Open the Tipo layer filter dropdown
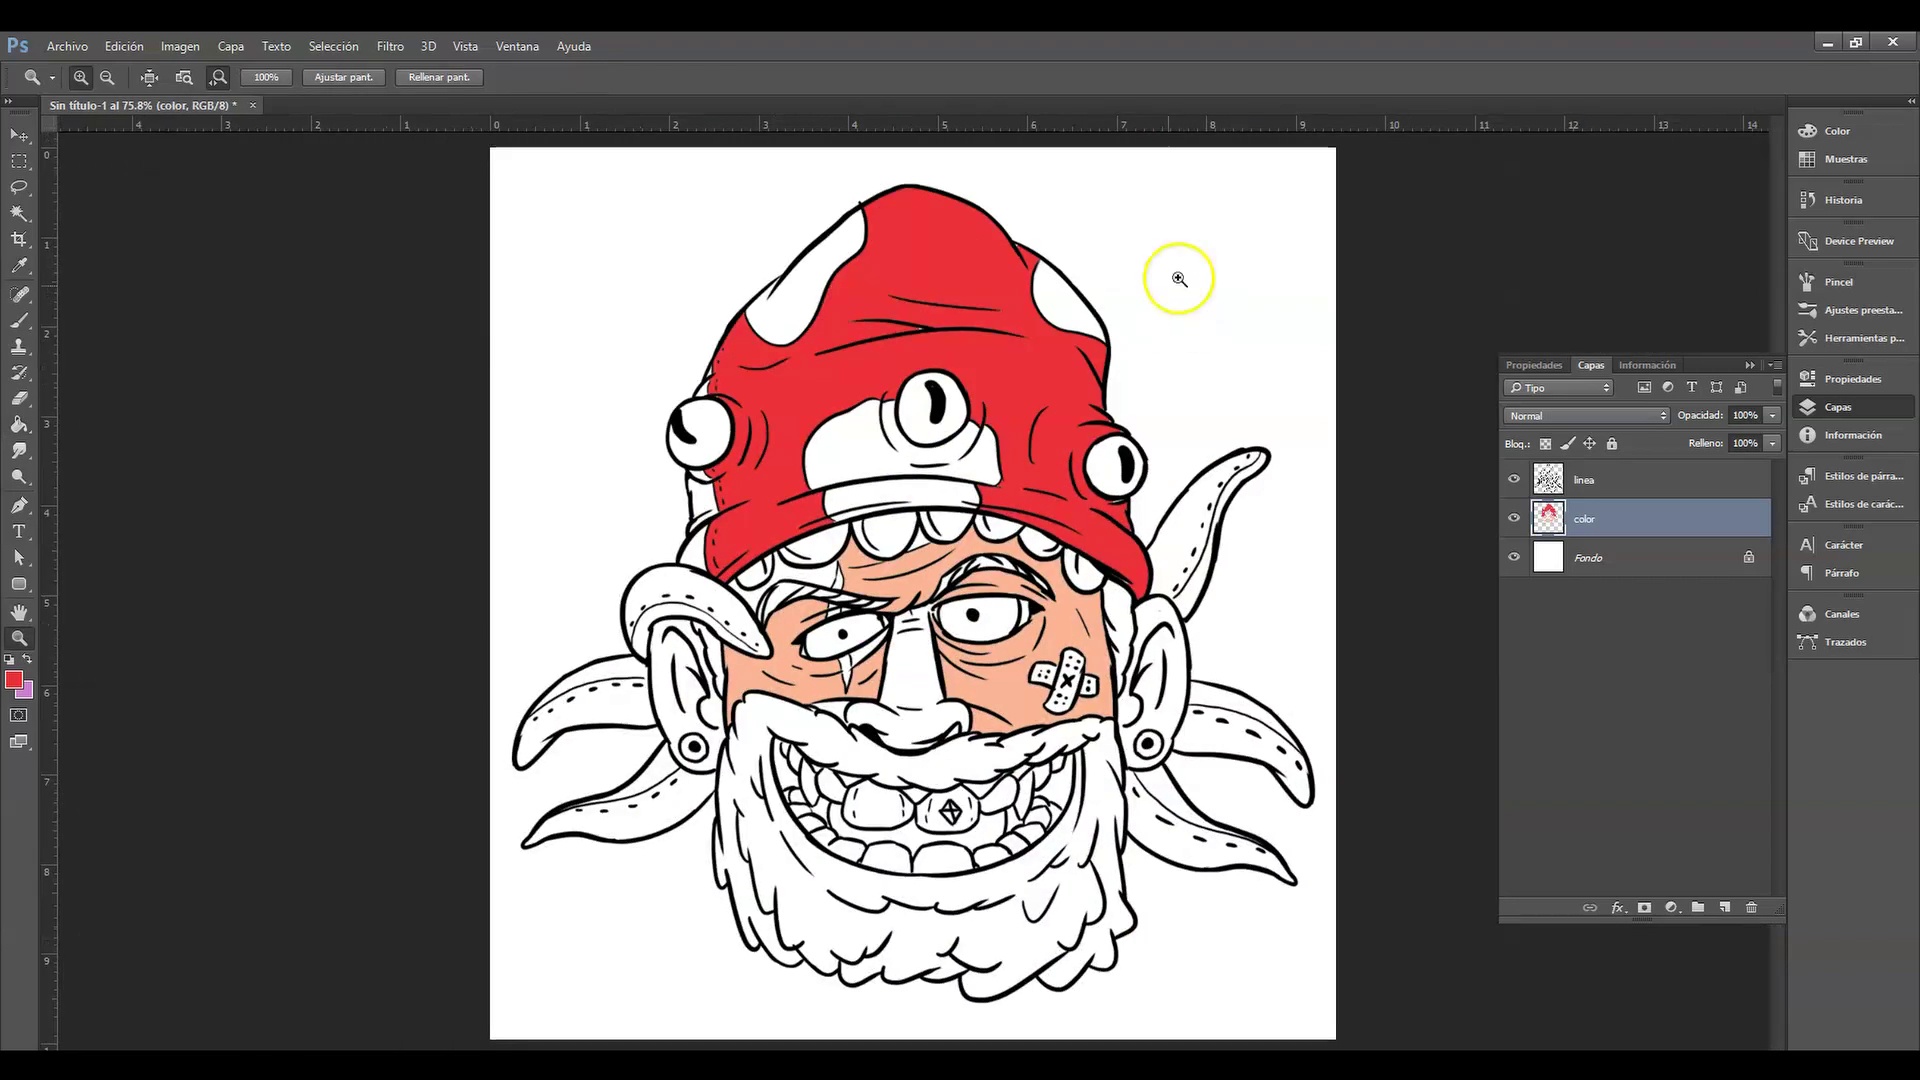1920x1080 pixels. [x=1559, y=387]
